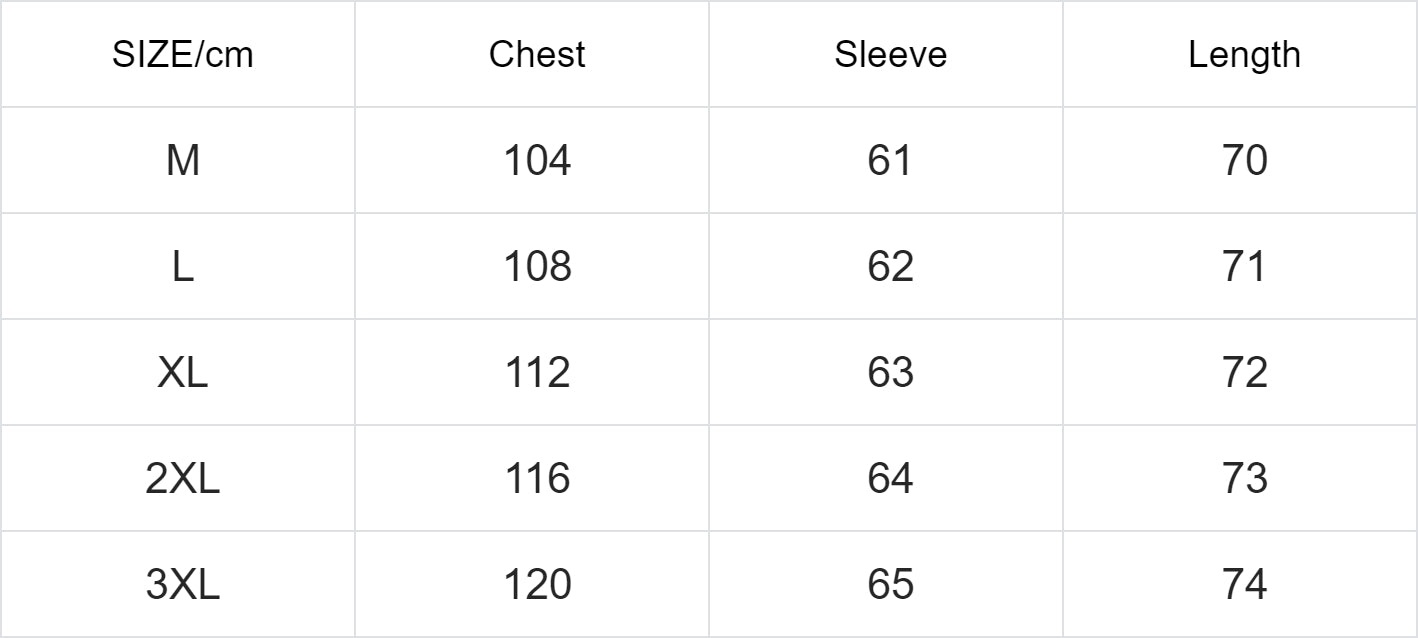Select length value 70

click(1244, 160)
